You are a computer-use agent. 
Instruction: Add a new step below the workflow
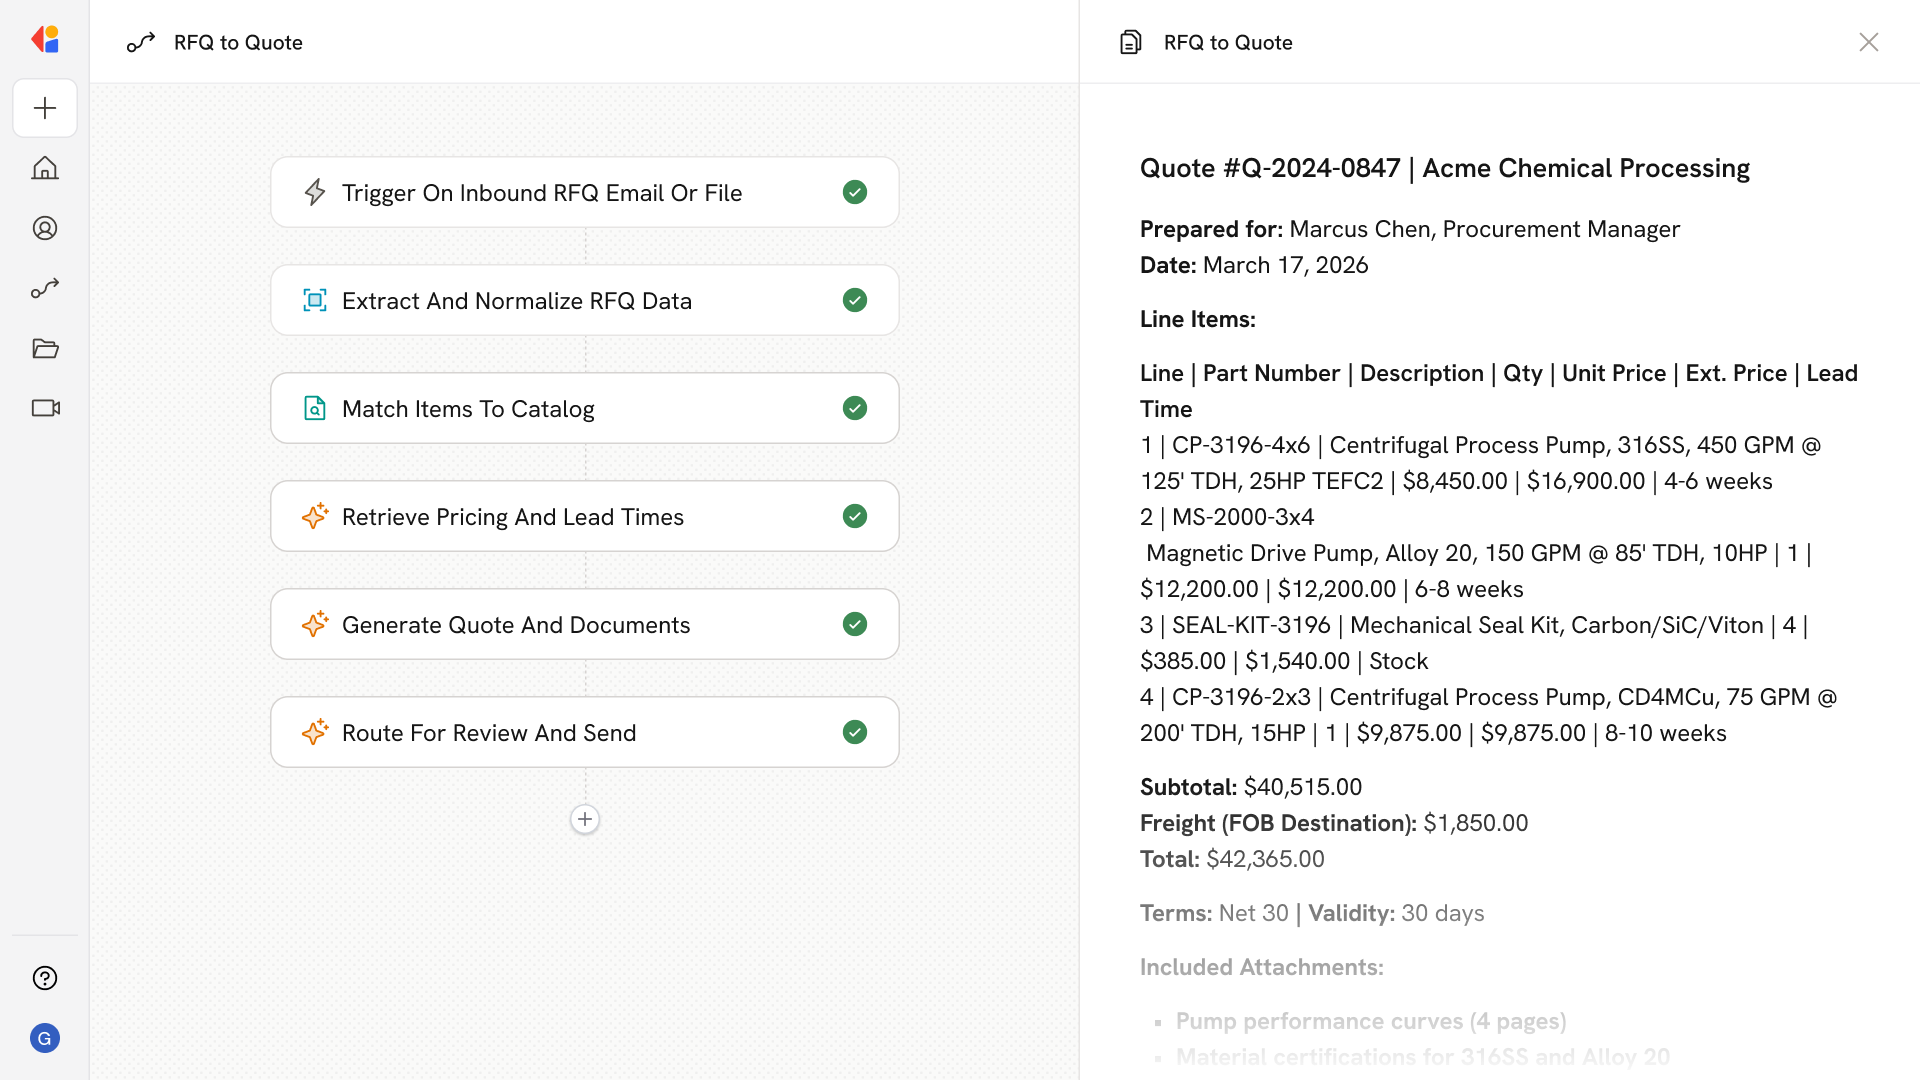pos(585,819)
